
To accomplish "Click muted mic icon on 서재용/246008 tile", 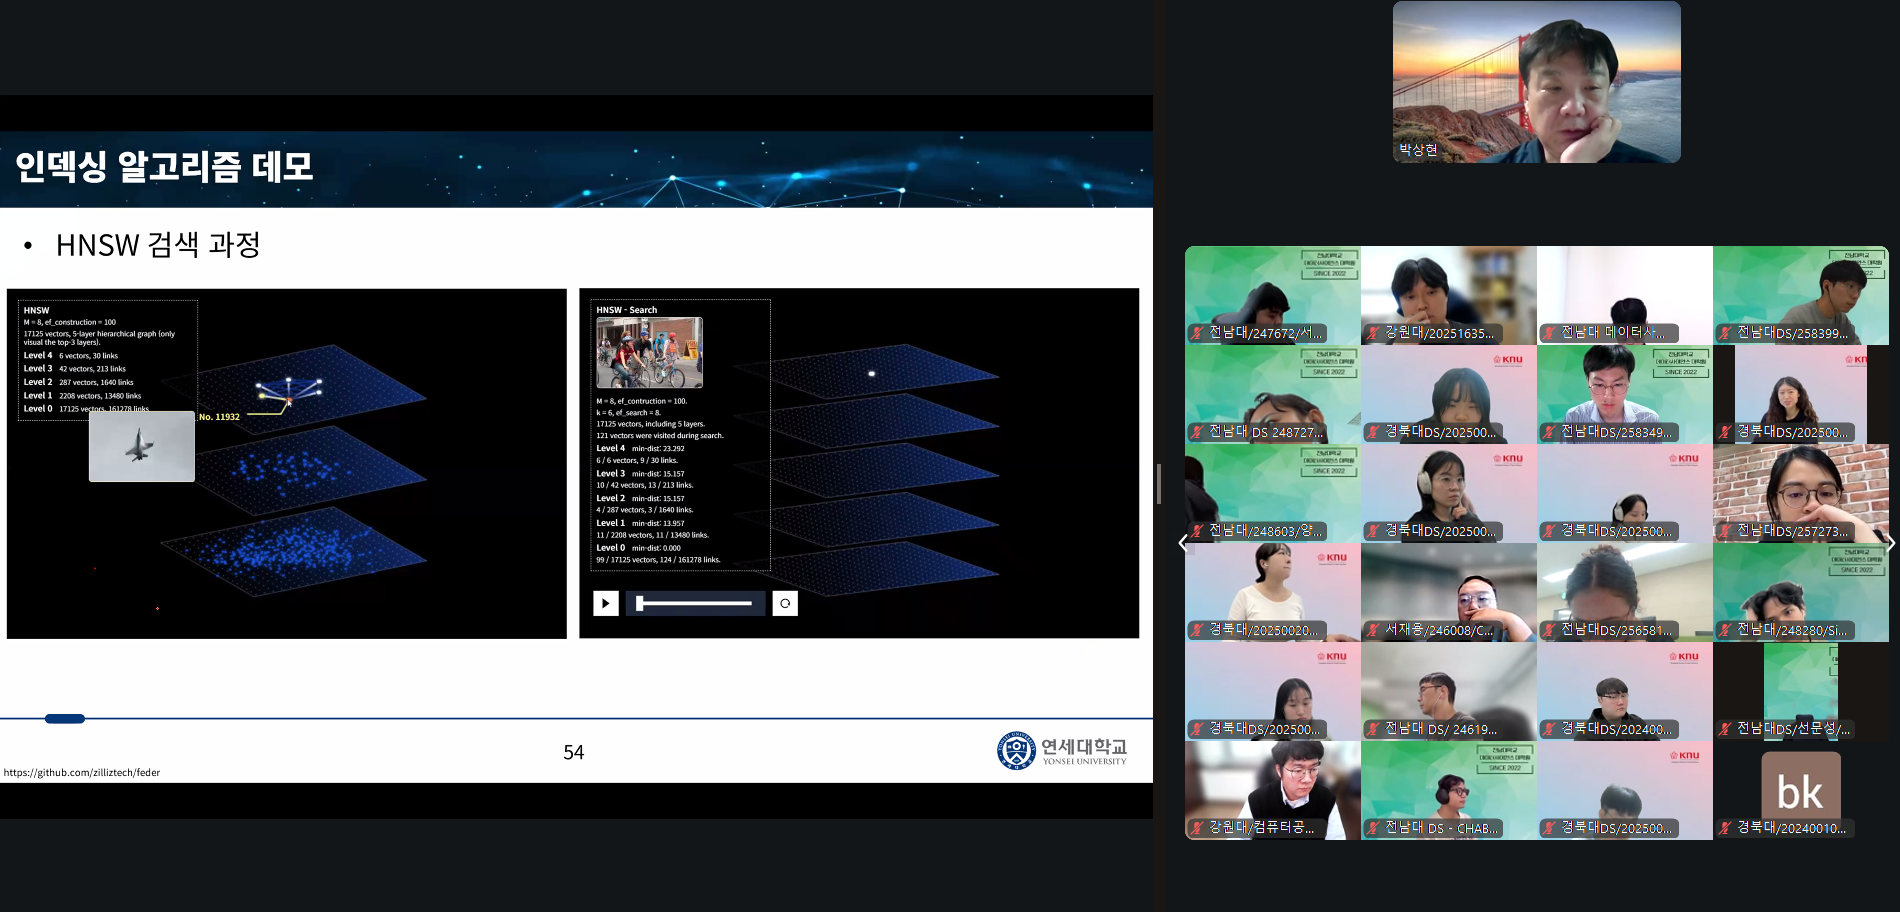I will tap(1373, 630).
